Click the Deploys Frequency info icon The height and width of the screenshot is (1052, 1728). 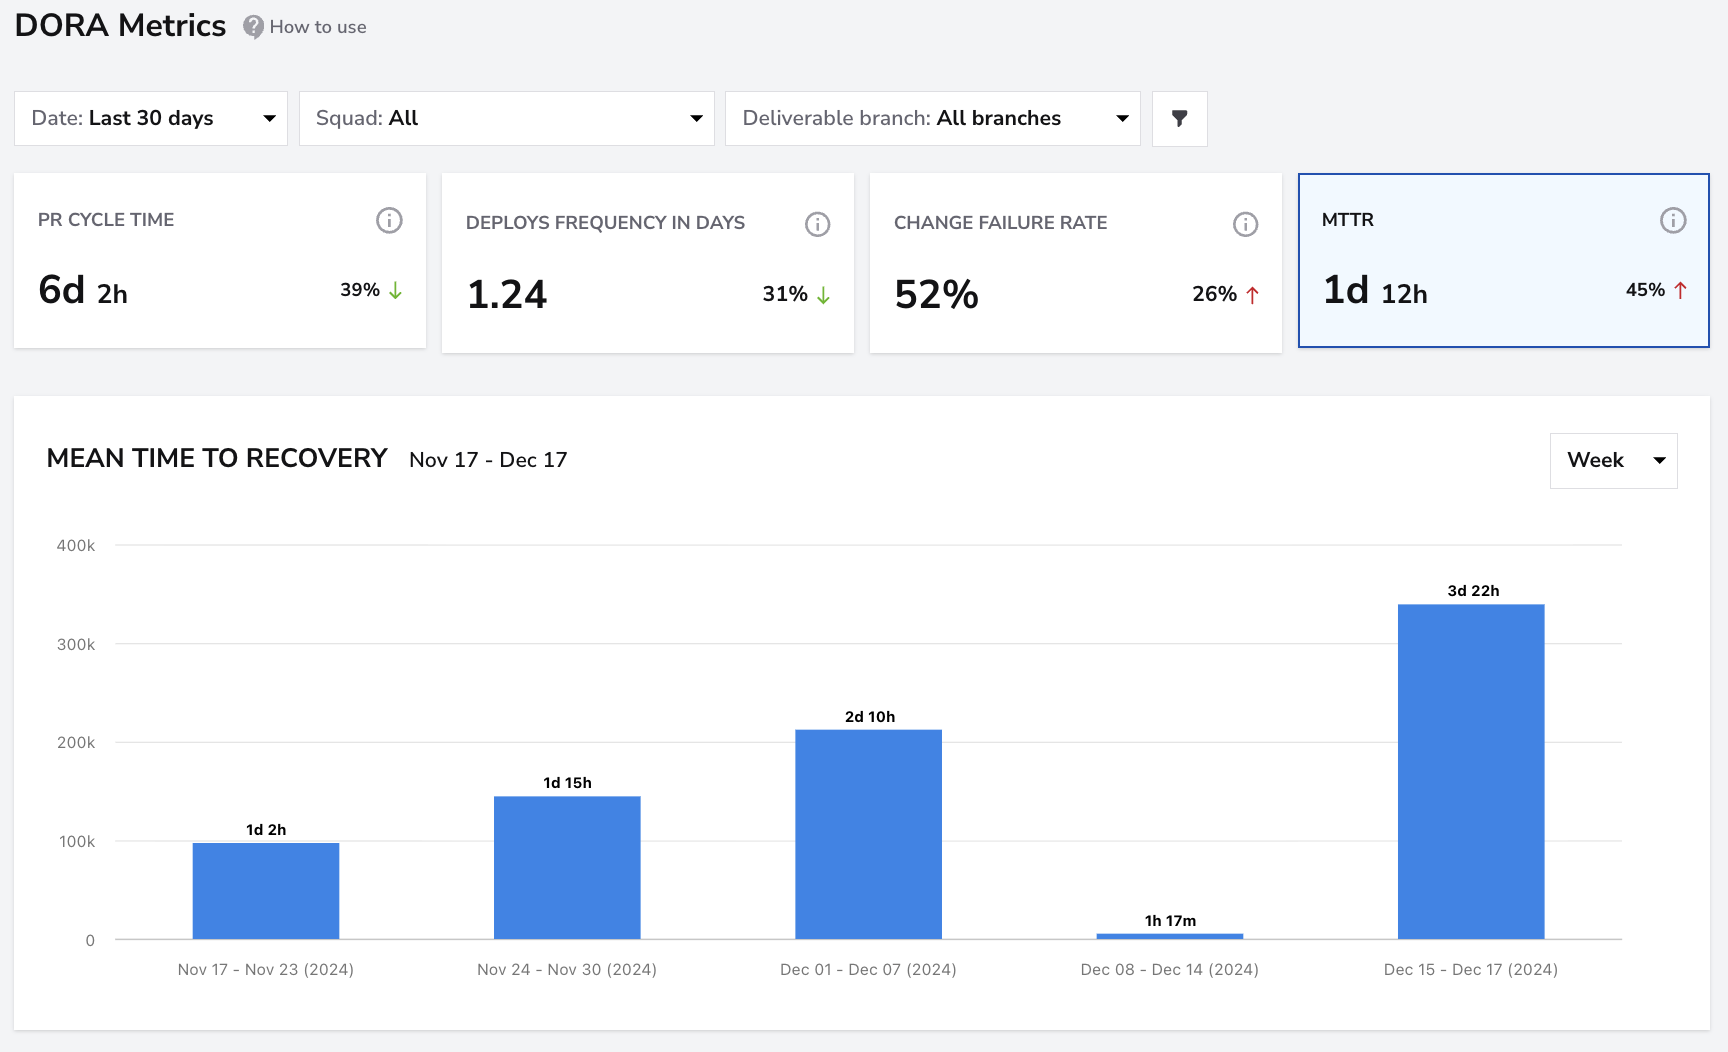[817, 224]
